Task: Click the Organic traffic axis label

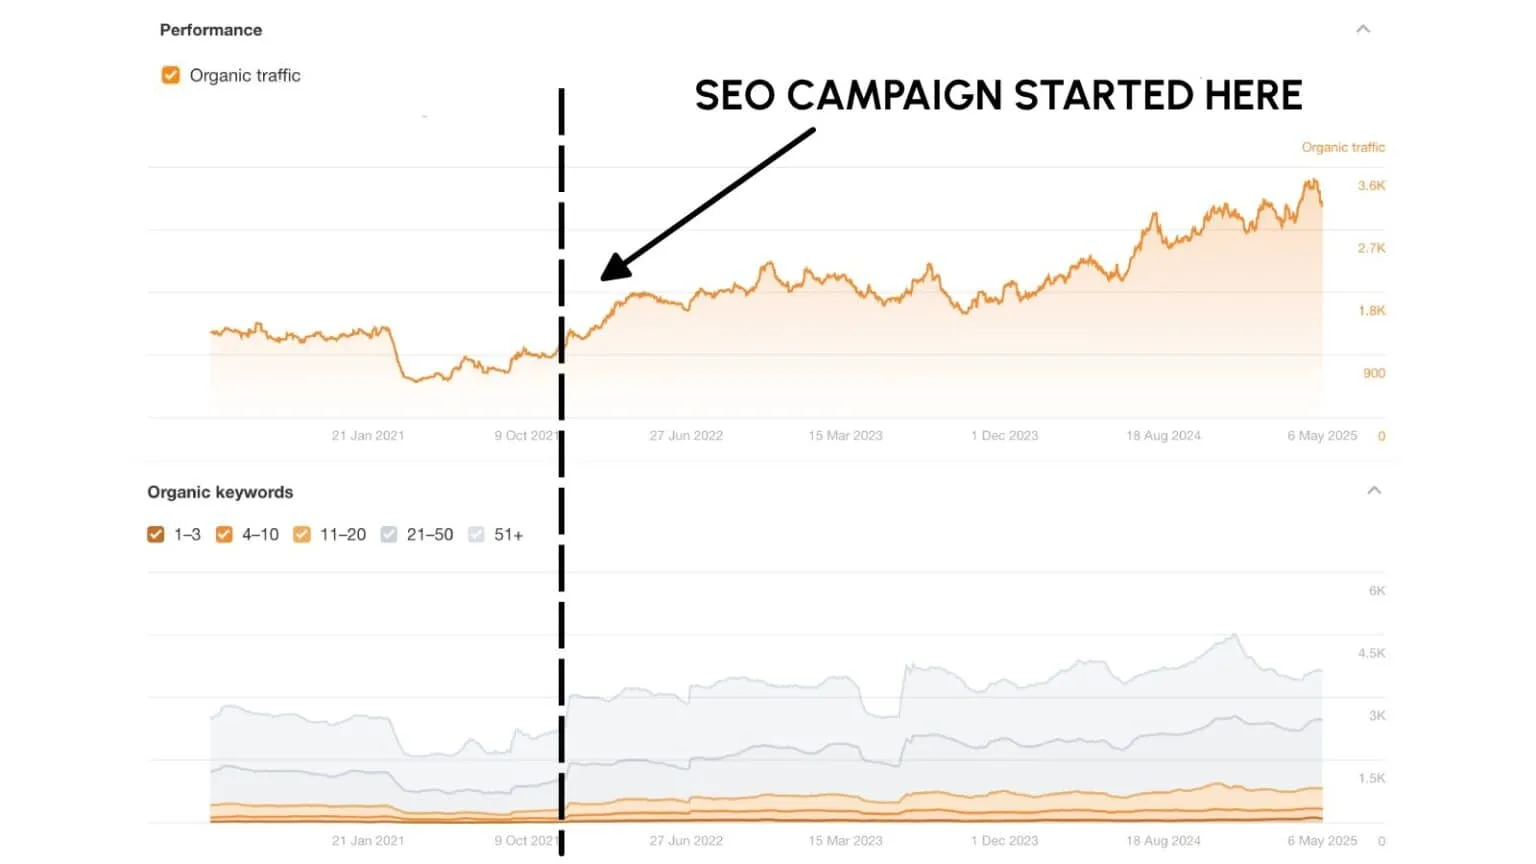Action: click(x=1343, y=146)
